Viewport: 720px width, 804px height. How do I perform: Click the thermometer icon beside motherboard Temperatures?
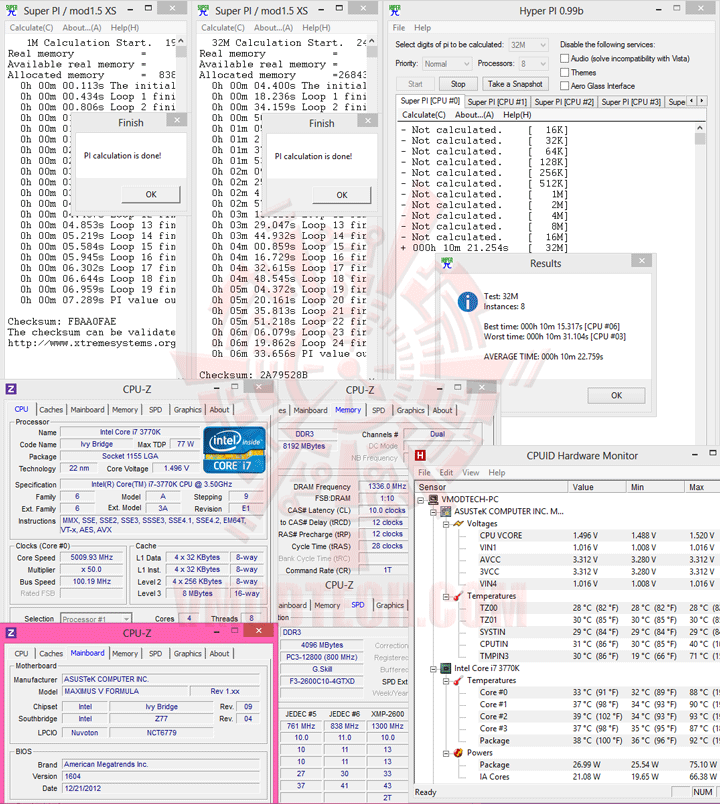point(458,596)
